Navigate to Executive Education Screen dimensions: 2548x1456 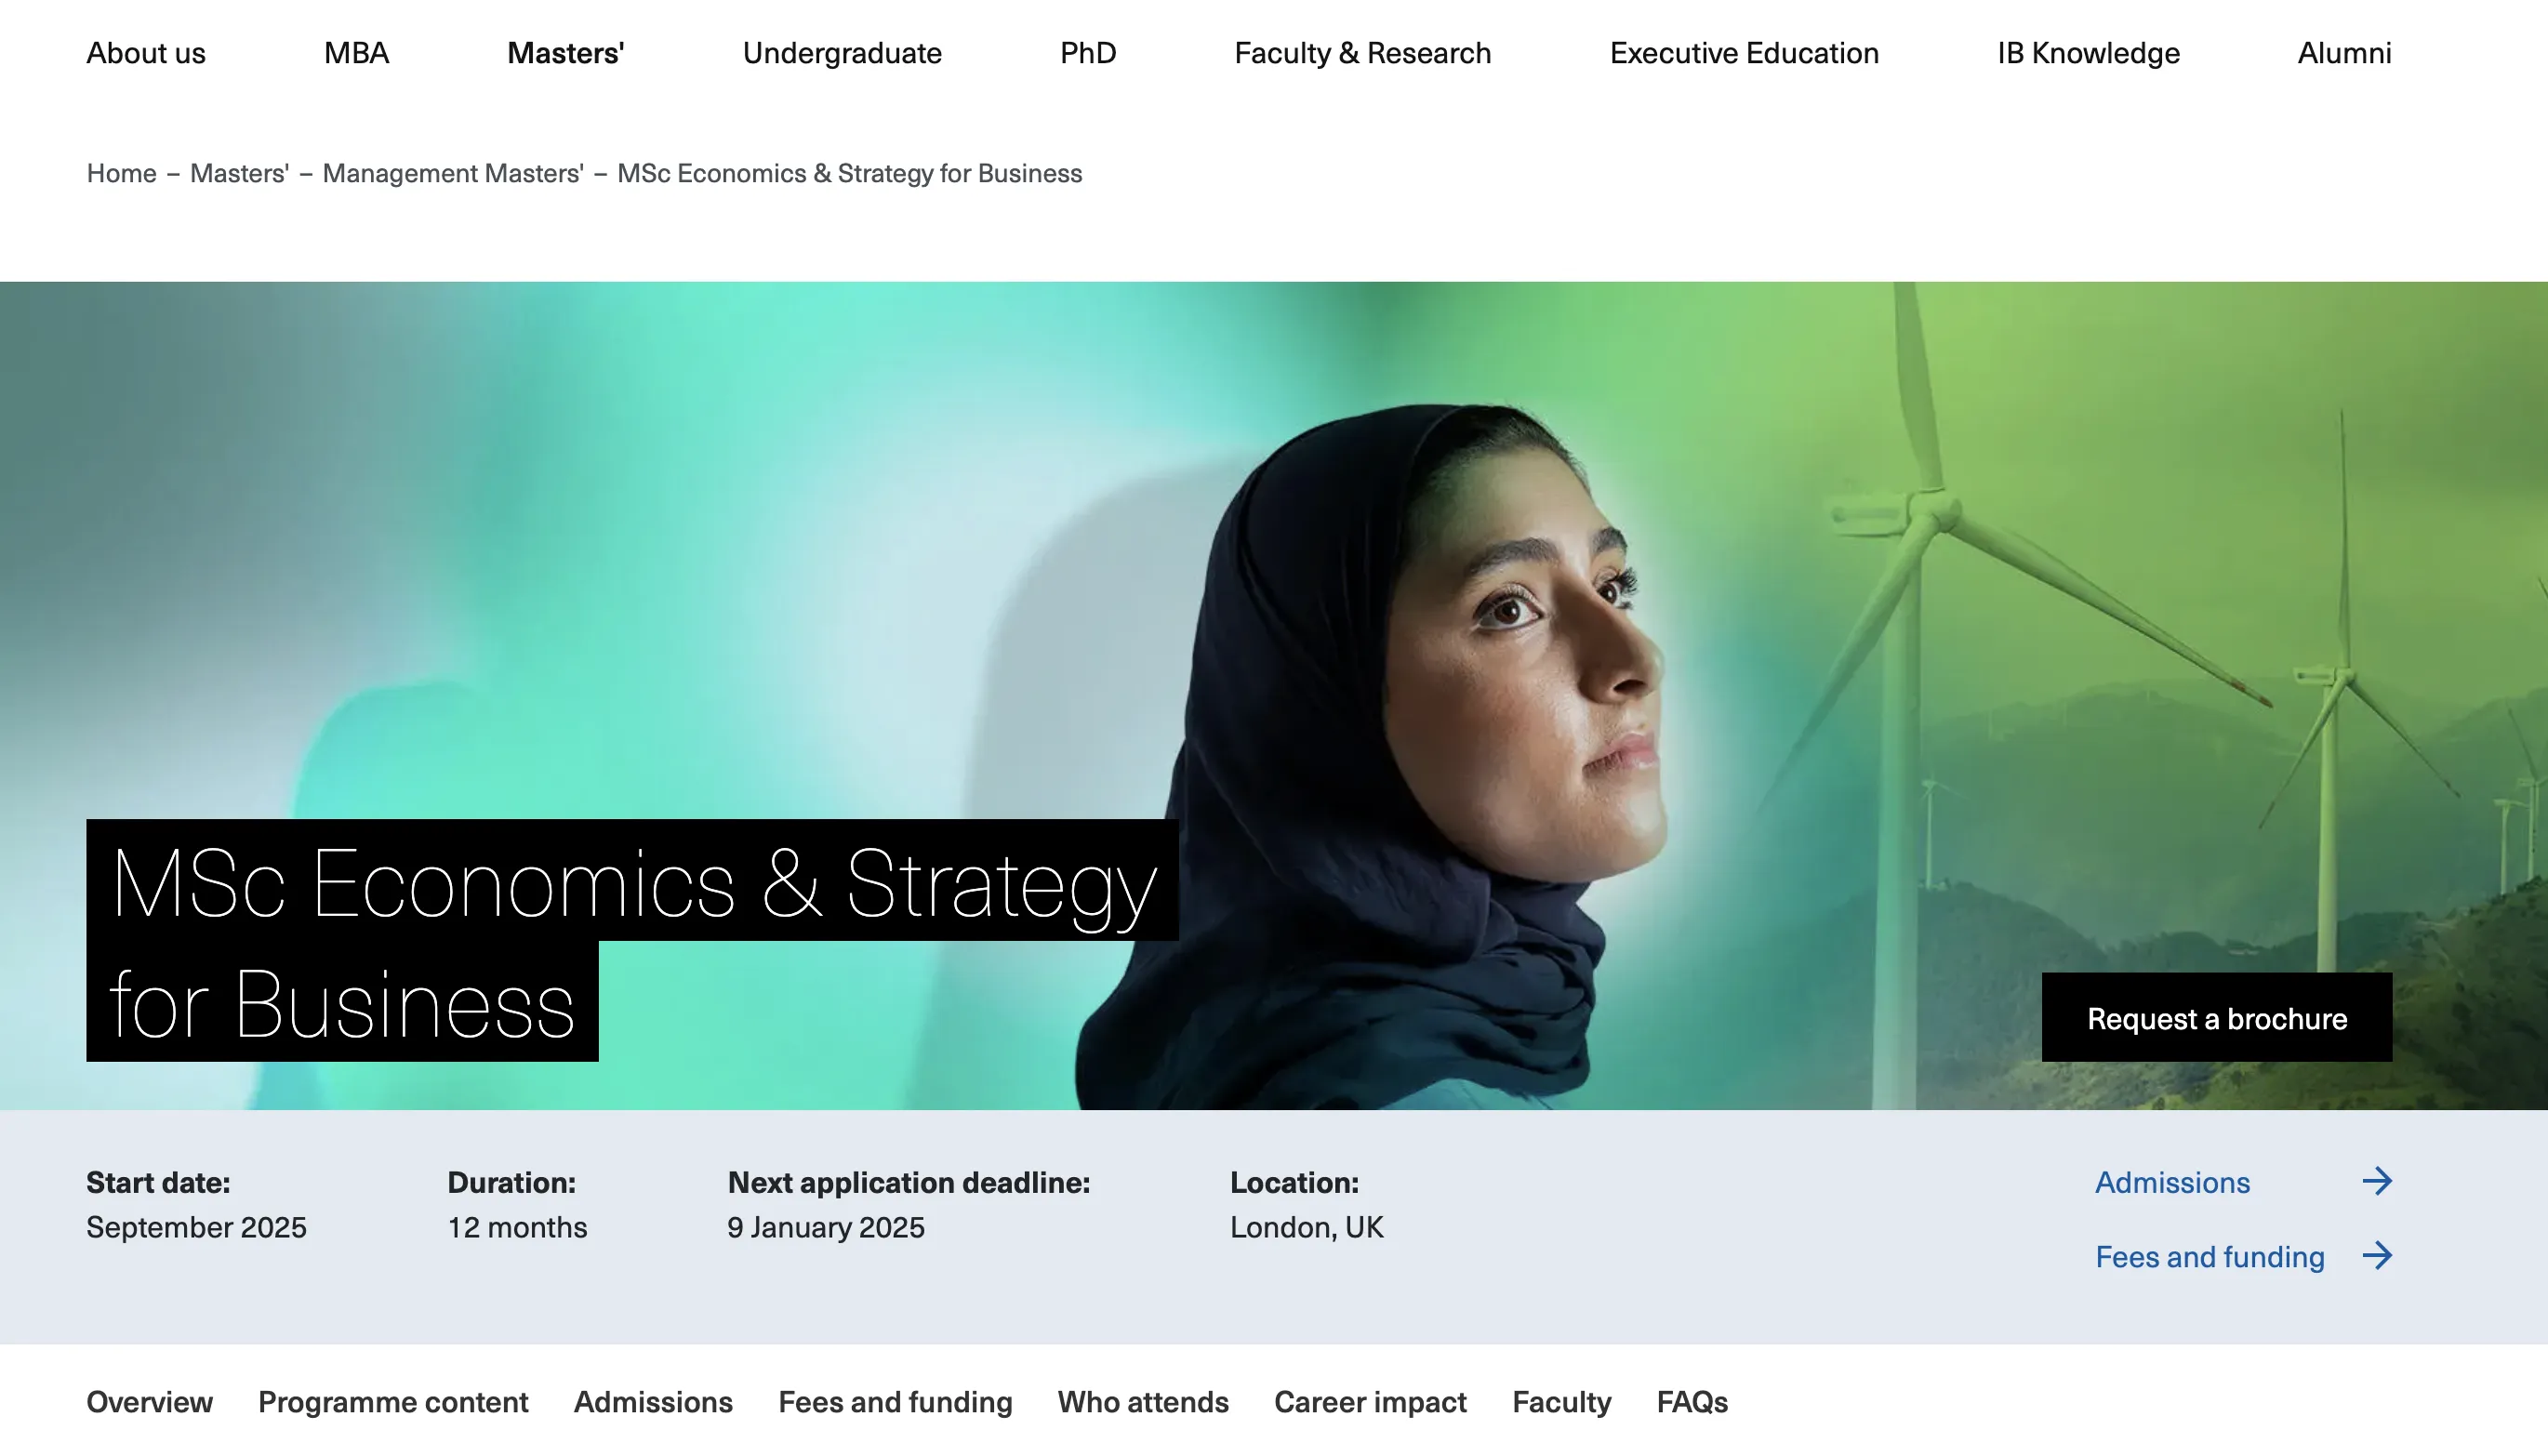1743,53
